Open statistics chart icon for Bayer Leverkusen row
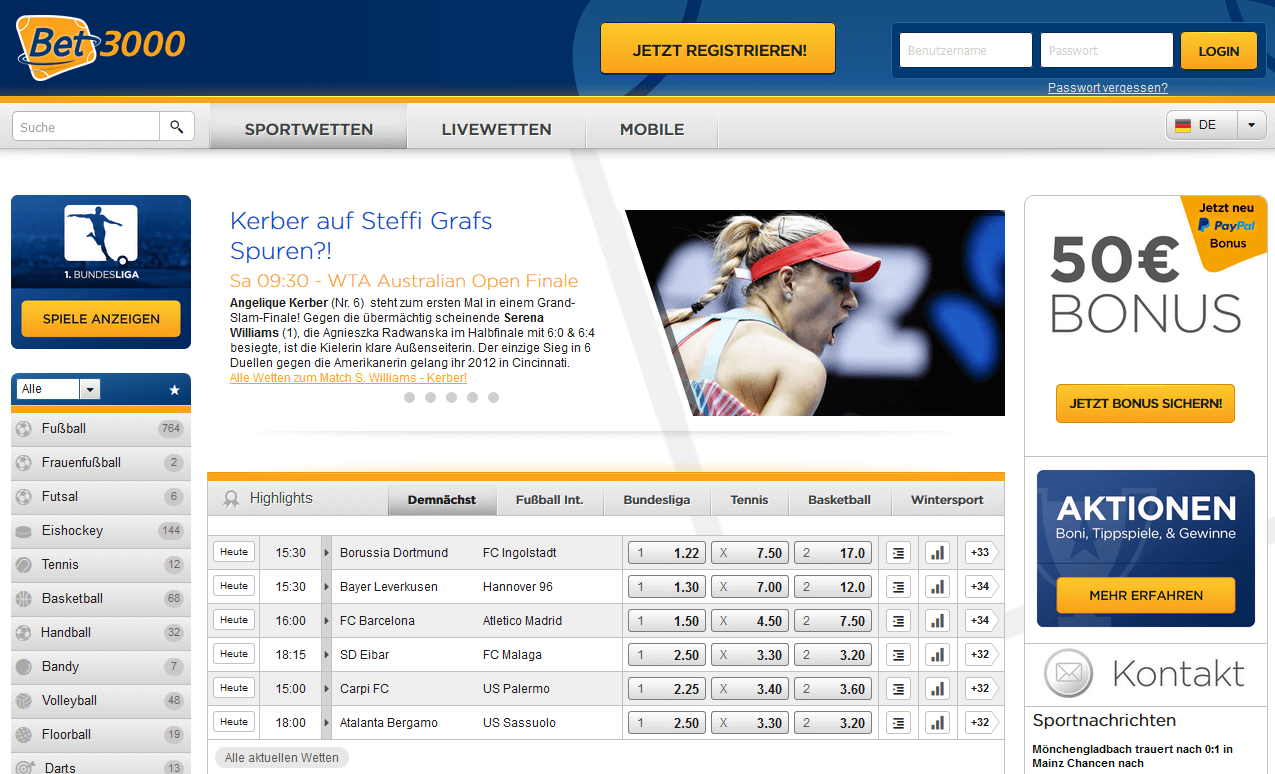 coord(936,586)
